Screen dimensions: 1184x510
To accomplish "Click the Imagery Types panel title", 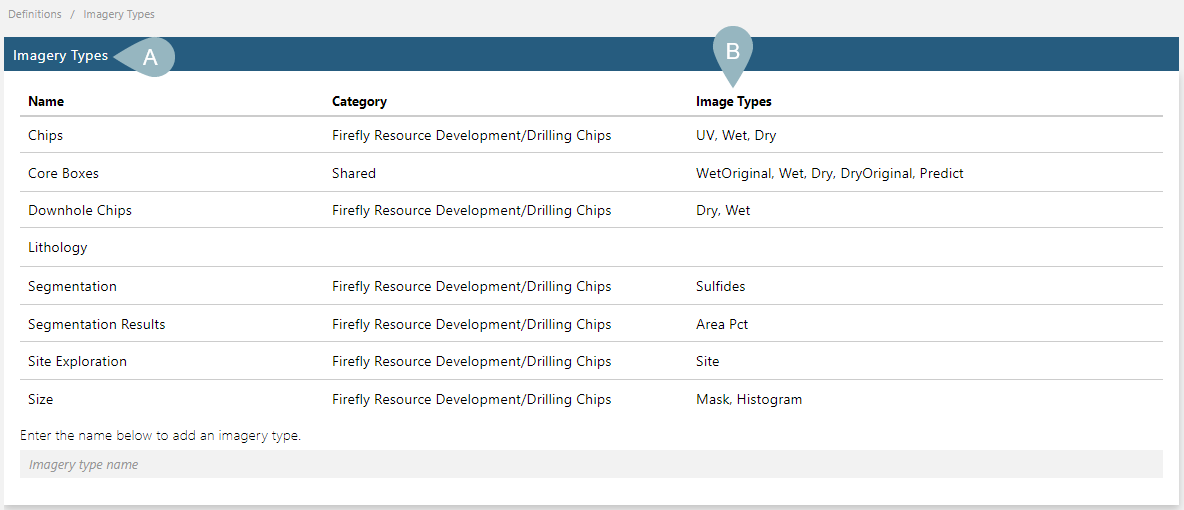I will 60,55.
